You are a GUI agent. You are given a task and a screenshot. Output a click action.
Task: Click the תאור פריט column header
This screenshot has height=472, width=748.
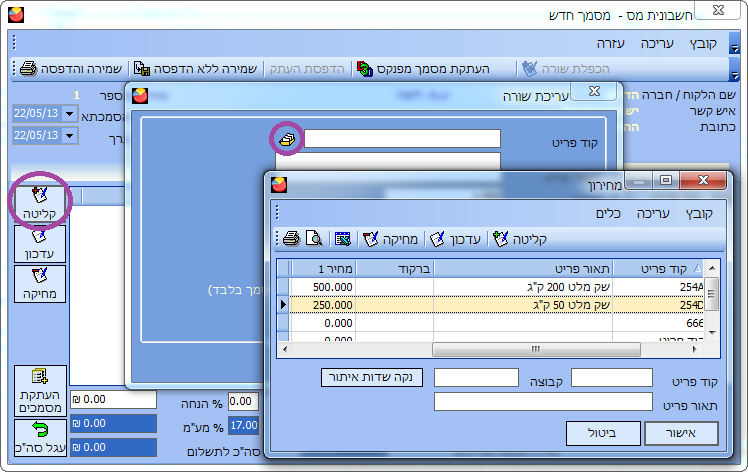(x=523, y=269)
